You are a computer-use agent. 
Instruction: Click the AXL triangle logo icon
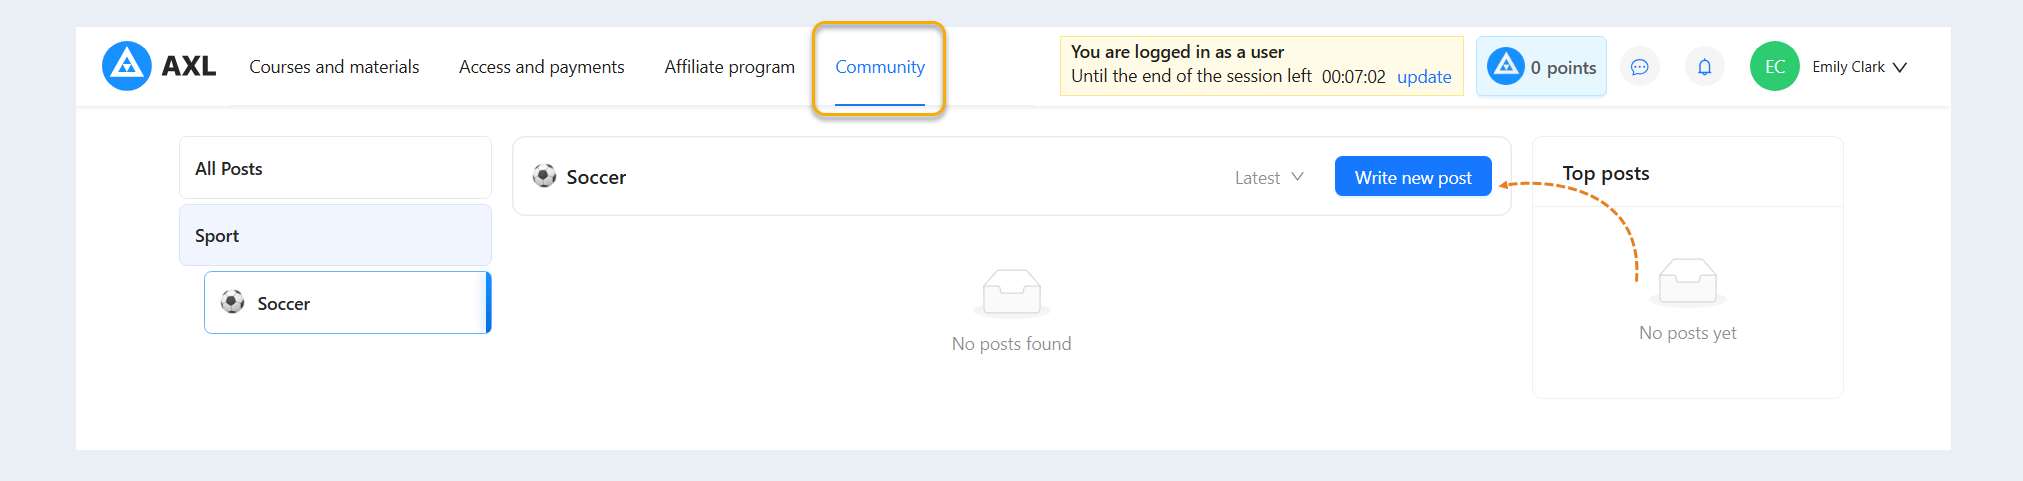point(127,66)
